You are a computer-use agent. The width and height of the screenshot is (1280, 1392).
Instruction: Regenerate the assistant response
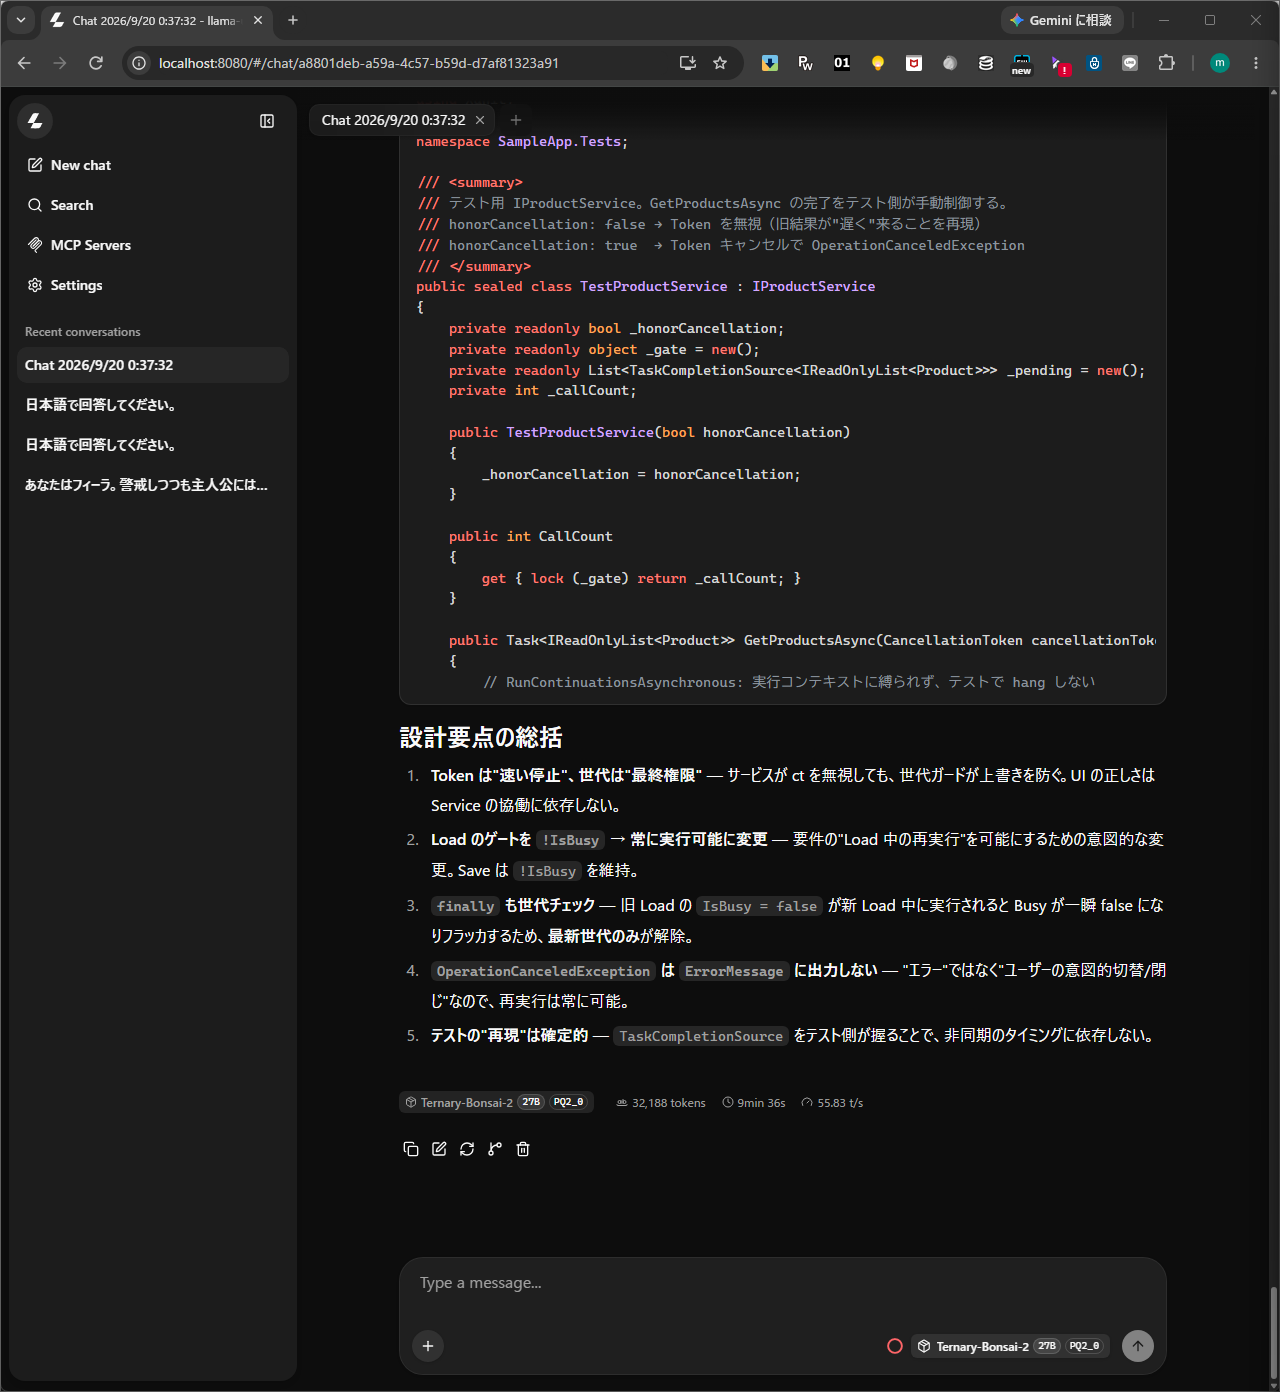467,1149
